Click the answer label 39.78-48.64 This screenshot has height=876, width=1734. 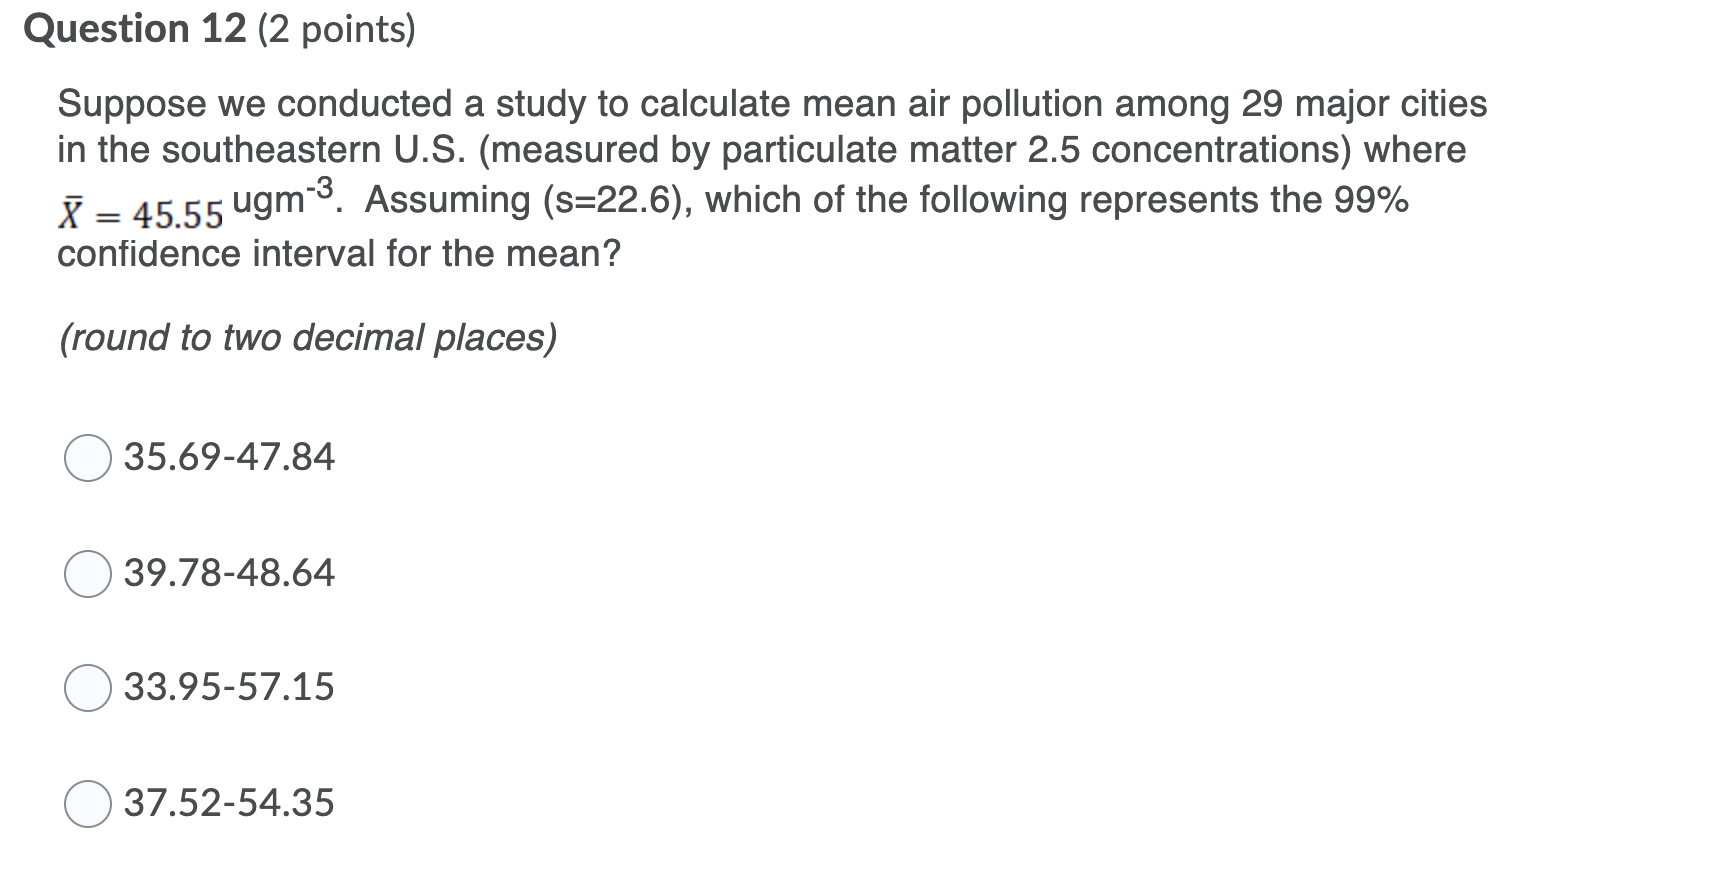coord(228,573)
